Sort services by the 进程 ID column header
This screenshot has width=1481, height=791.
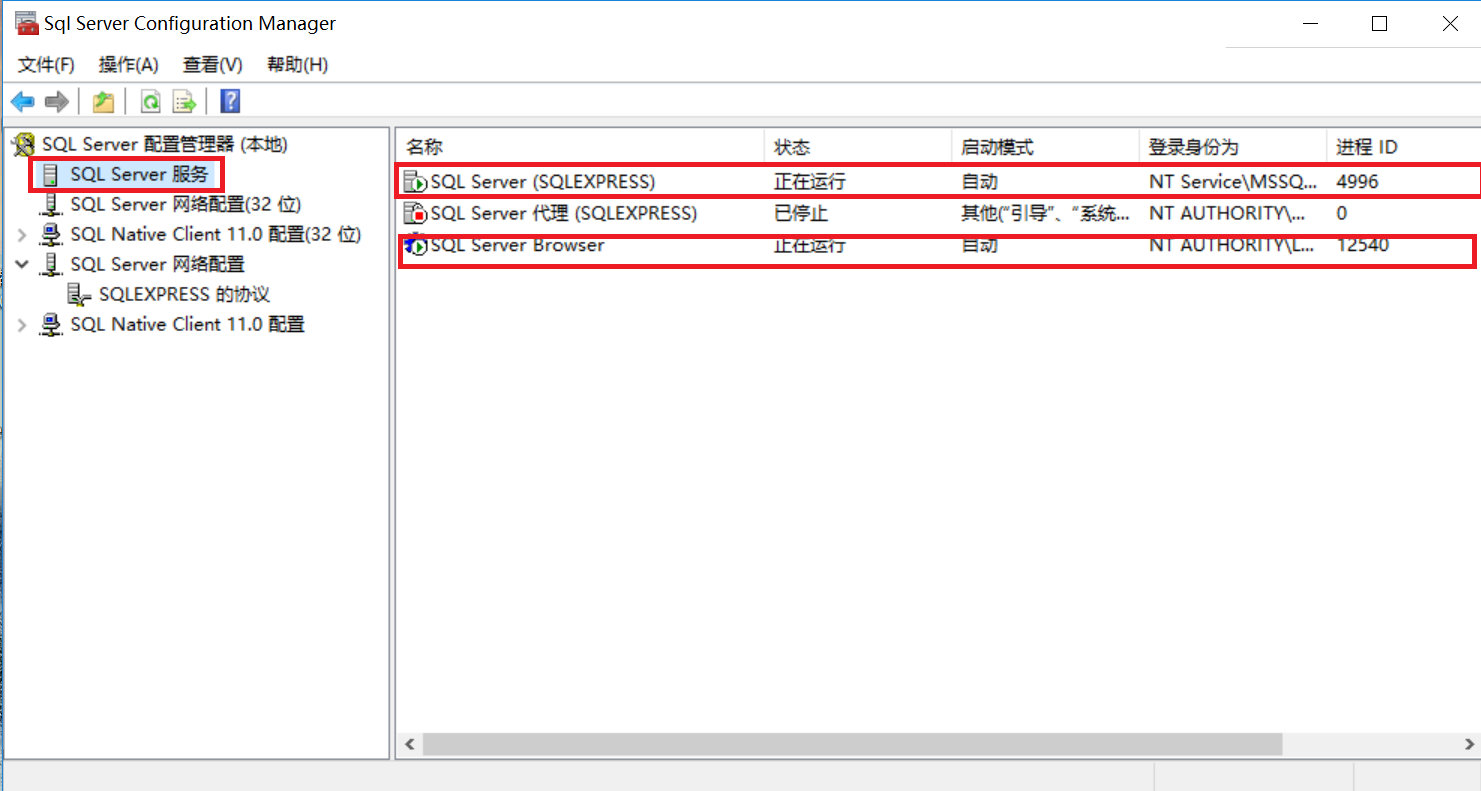tap(1403, 147)
